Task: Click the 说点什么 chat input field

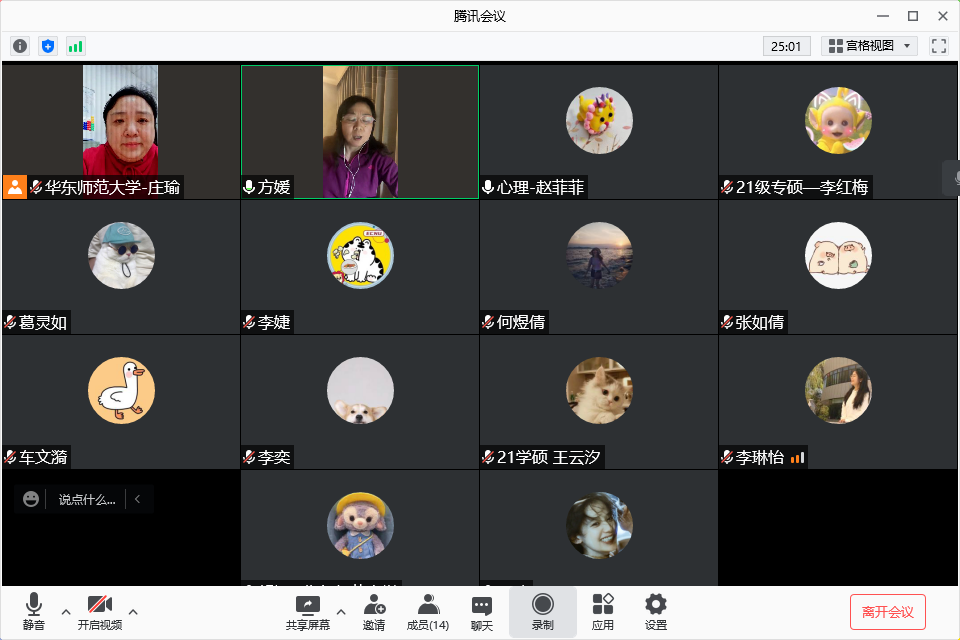Action: tap(86, 499)
